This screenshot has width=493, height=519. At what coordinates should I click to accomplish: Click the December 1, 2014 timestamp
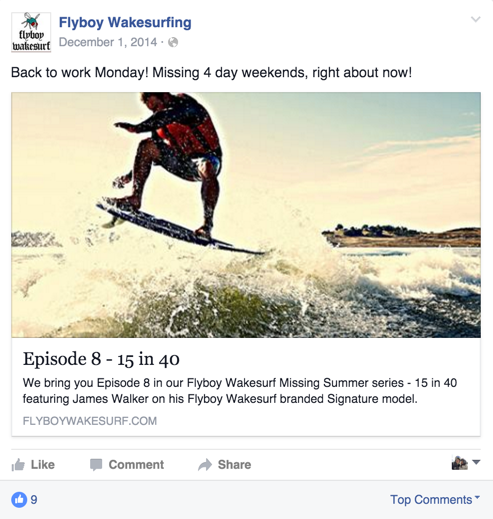[108, 42]
